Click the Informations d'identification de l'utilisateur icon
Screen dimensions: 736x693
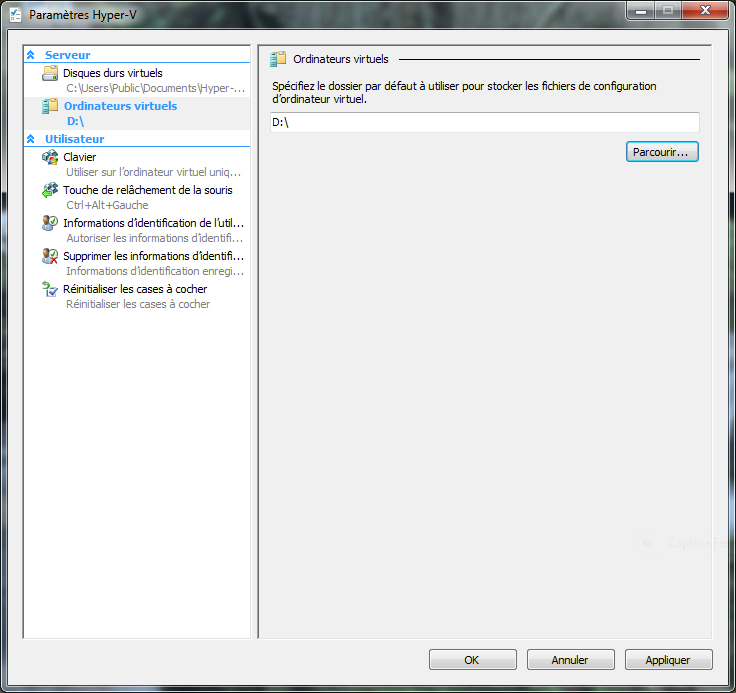tap(50, 223)
